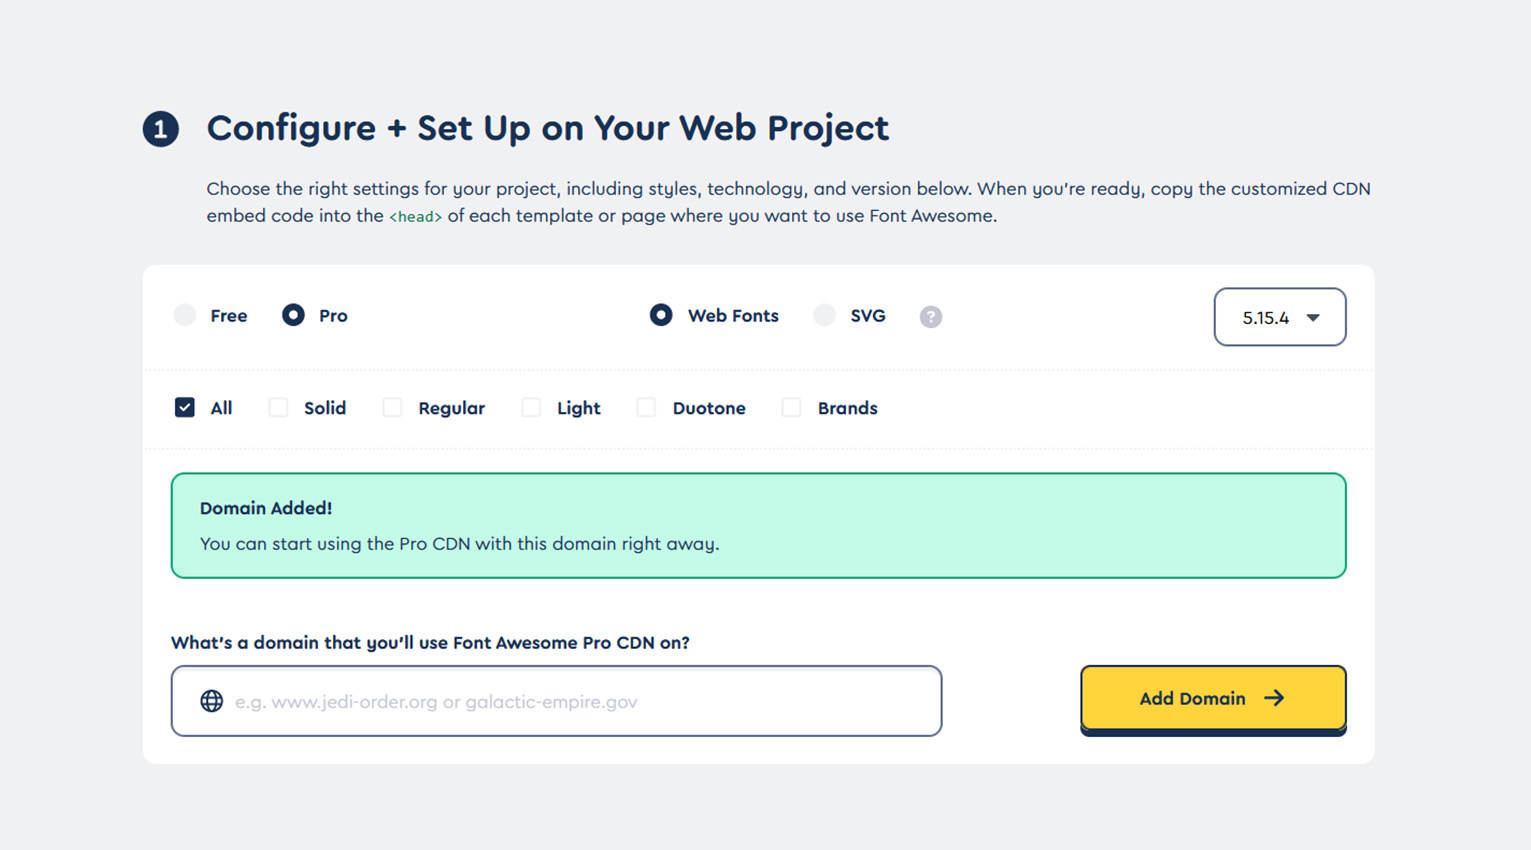The height and width of the screenshot is (850, 1531).
Task: Enable the Solid style checkbox
Action: pyautogui.click(x=278, y=407)
